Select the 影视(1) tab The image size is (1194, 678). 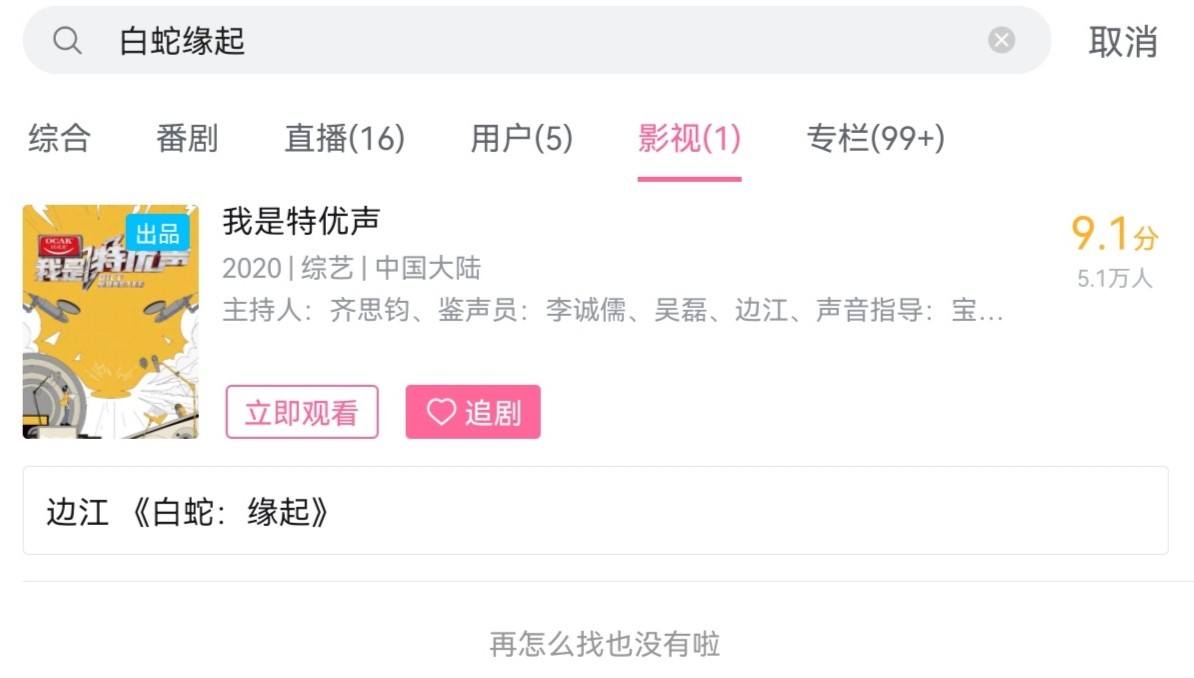[x=689, y=138]
